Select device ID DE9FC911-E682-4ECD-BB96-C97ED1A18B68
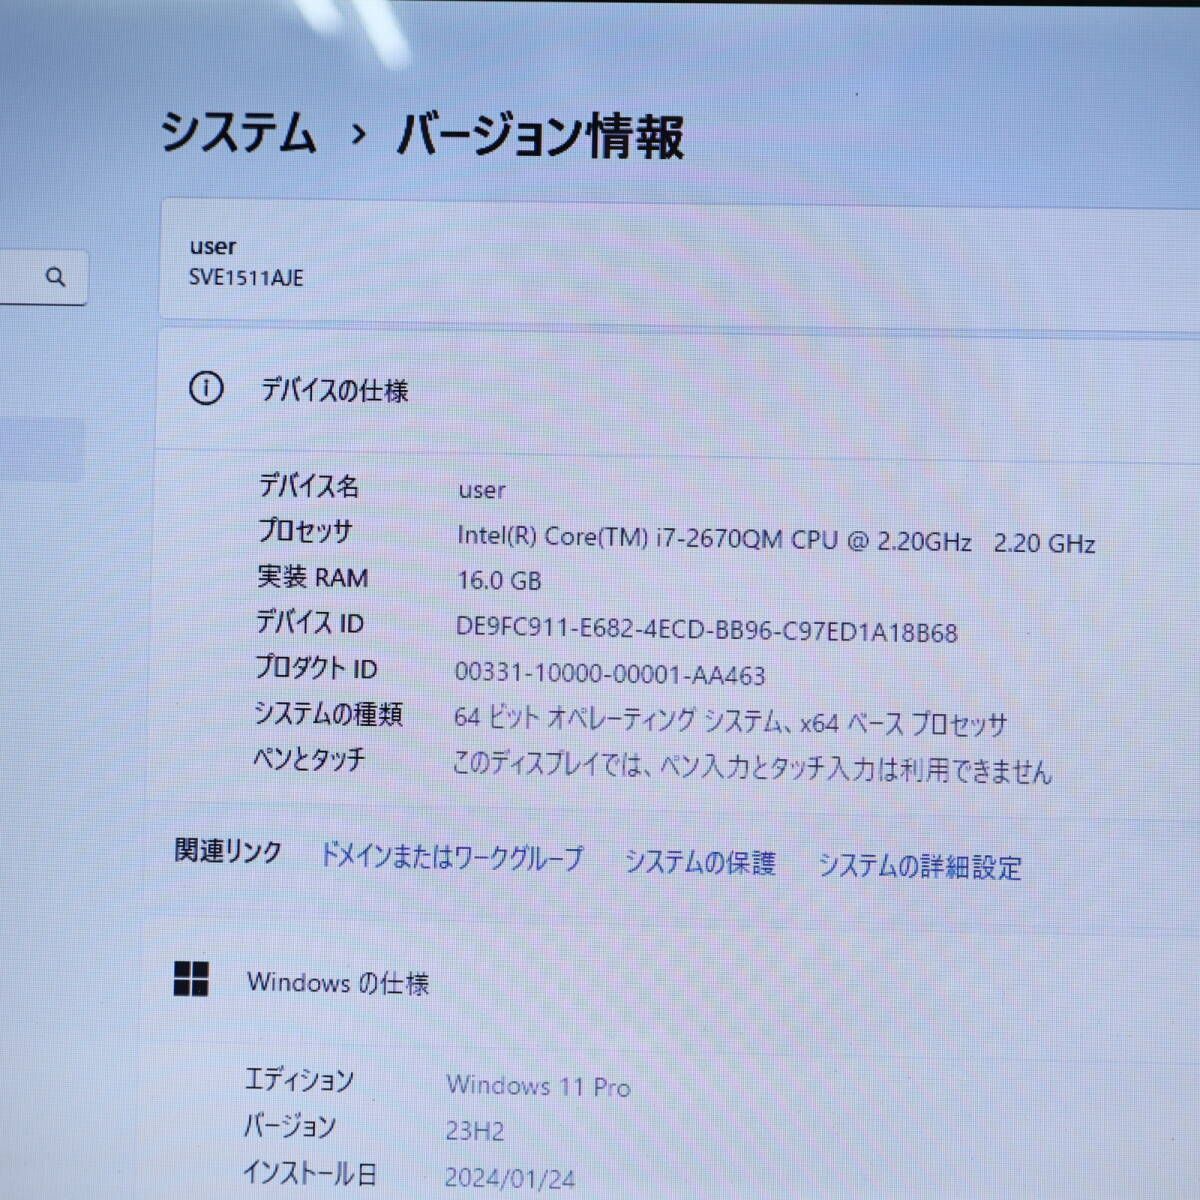Image resolution: width=1200 pixels, height=1200 pixels. [x=706, y=630]
